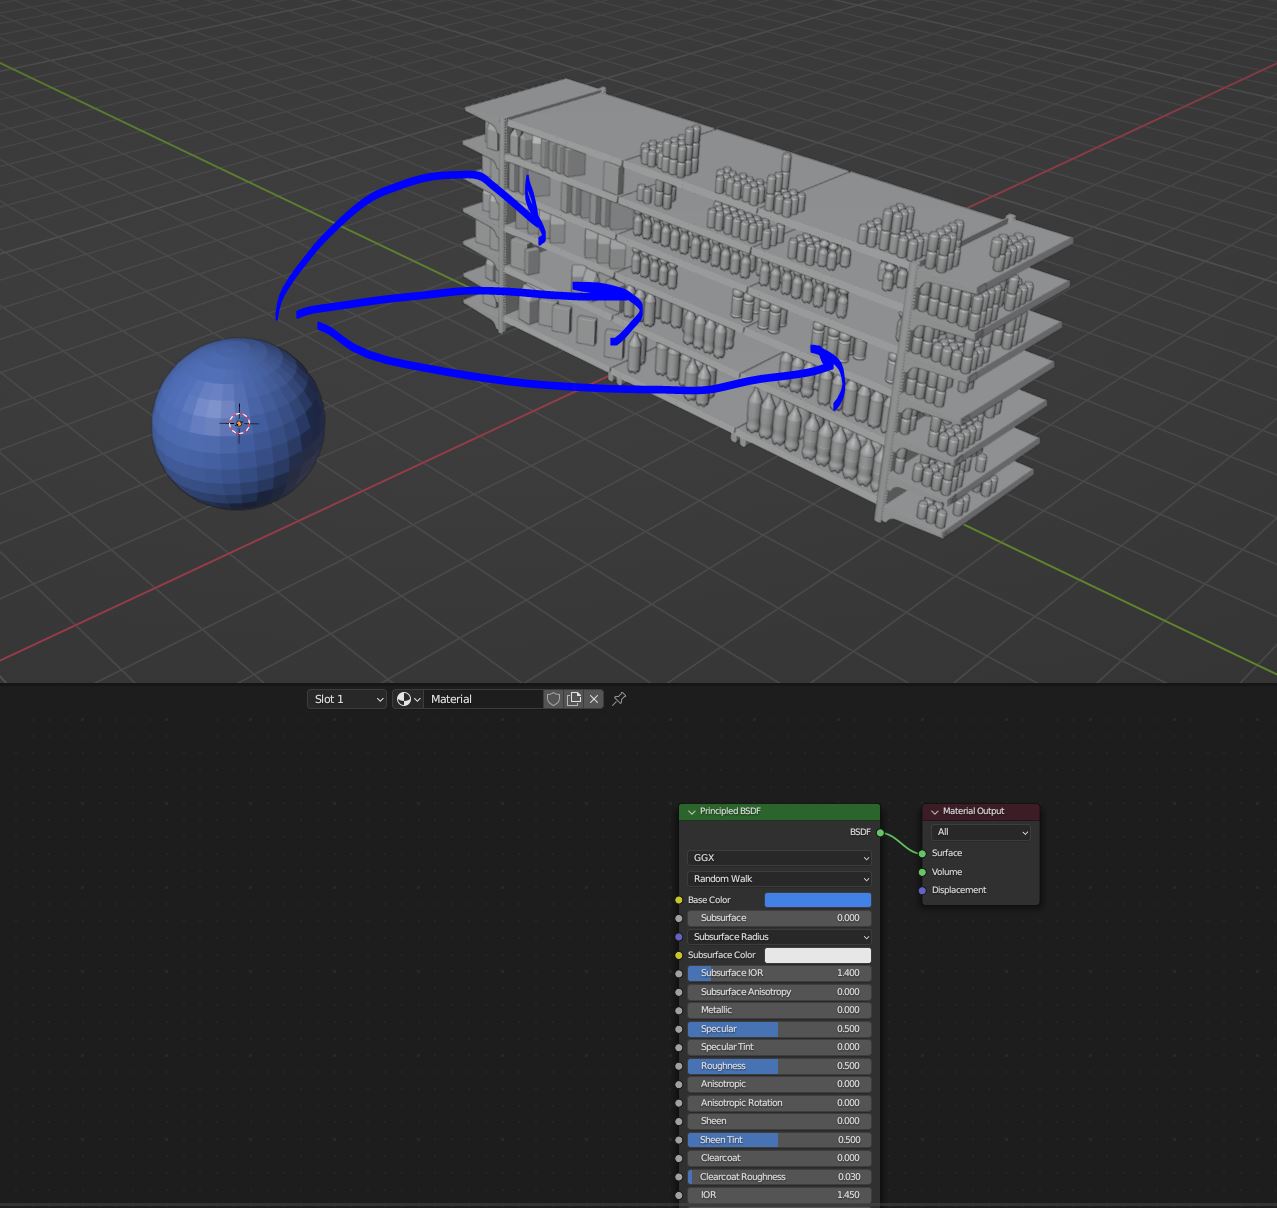Click the Subsurface IOR input socket
The height and width of the screenshot is (1208, 1277).
point(679,973)
